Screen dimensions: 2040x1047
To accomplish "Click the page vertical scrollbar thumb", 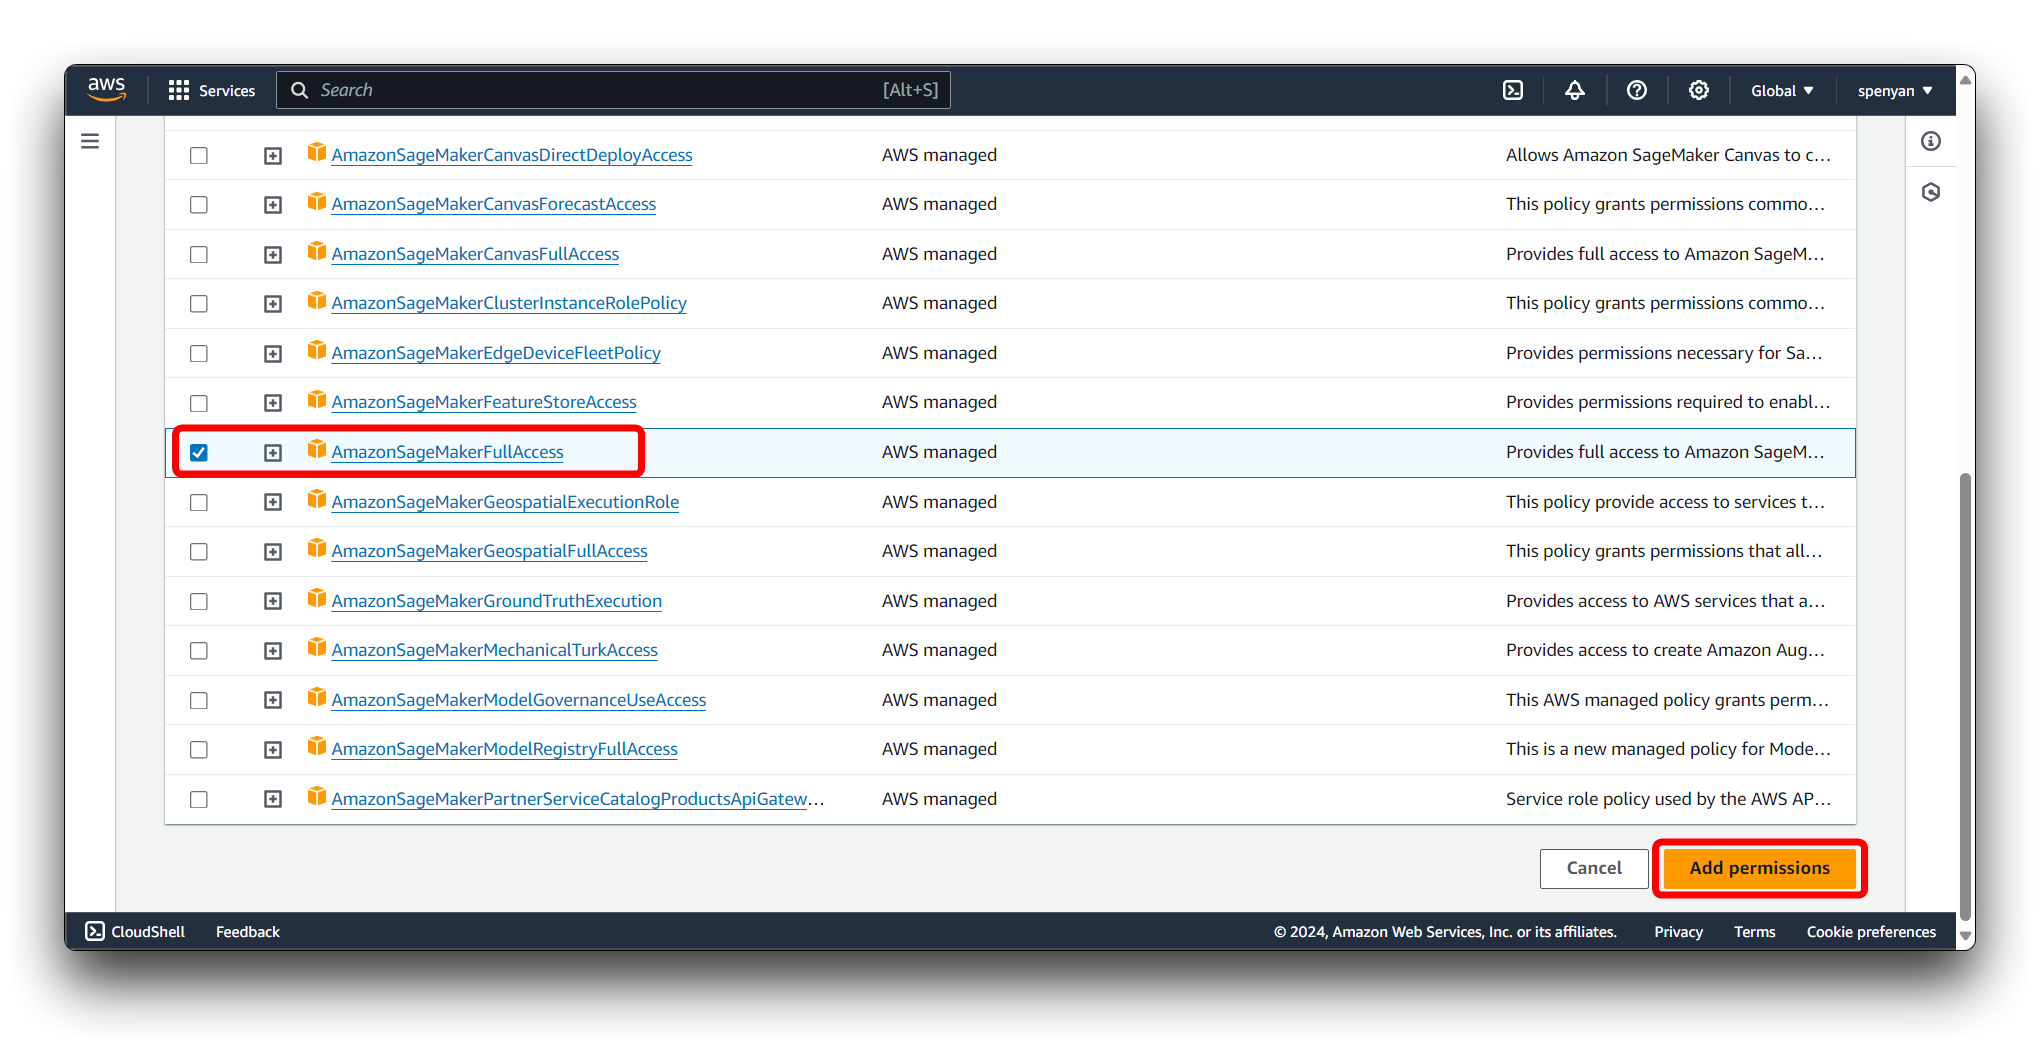I will pos(1965,696).
